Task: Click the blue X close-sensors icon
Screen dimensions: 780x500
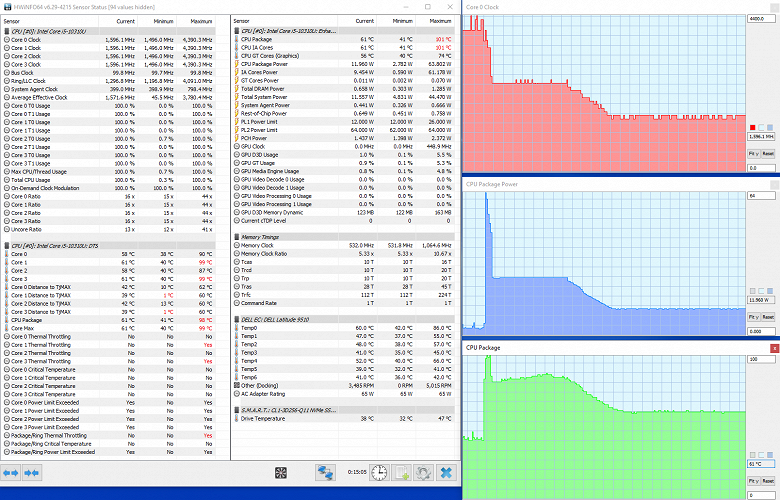Action: pos(446,473)
